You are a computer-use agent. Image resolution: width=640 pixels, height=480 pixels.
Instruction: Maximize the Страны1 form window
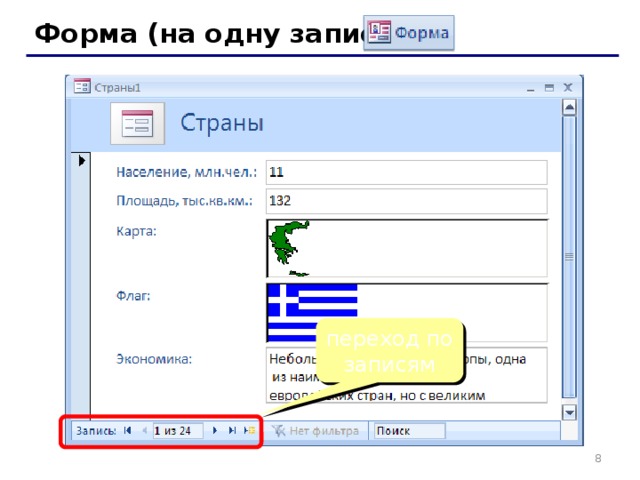click(549, 87)
